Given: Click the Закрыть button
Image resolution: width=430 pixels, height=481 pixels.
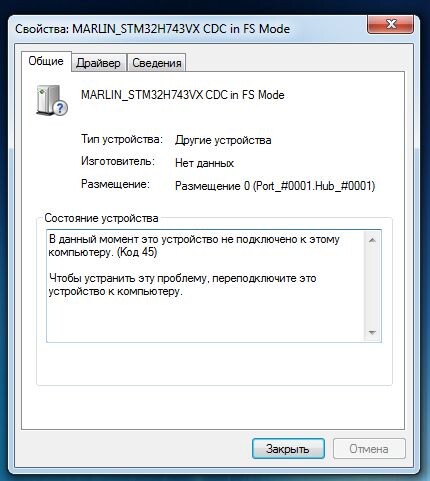Looking at the screenshot, I should click(x=288, y=449).
